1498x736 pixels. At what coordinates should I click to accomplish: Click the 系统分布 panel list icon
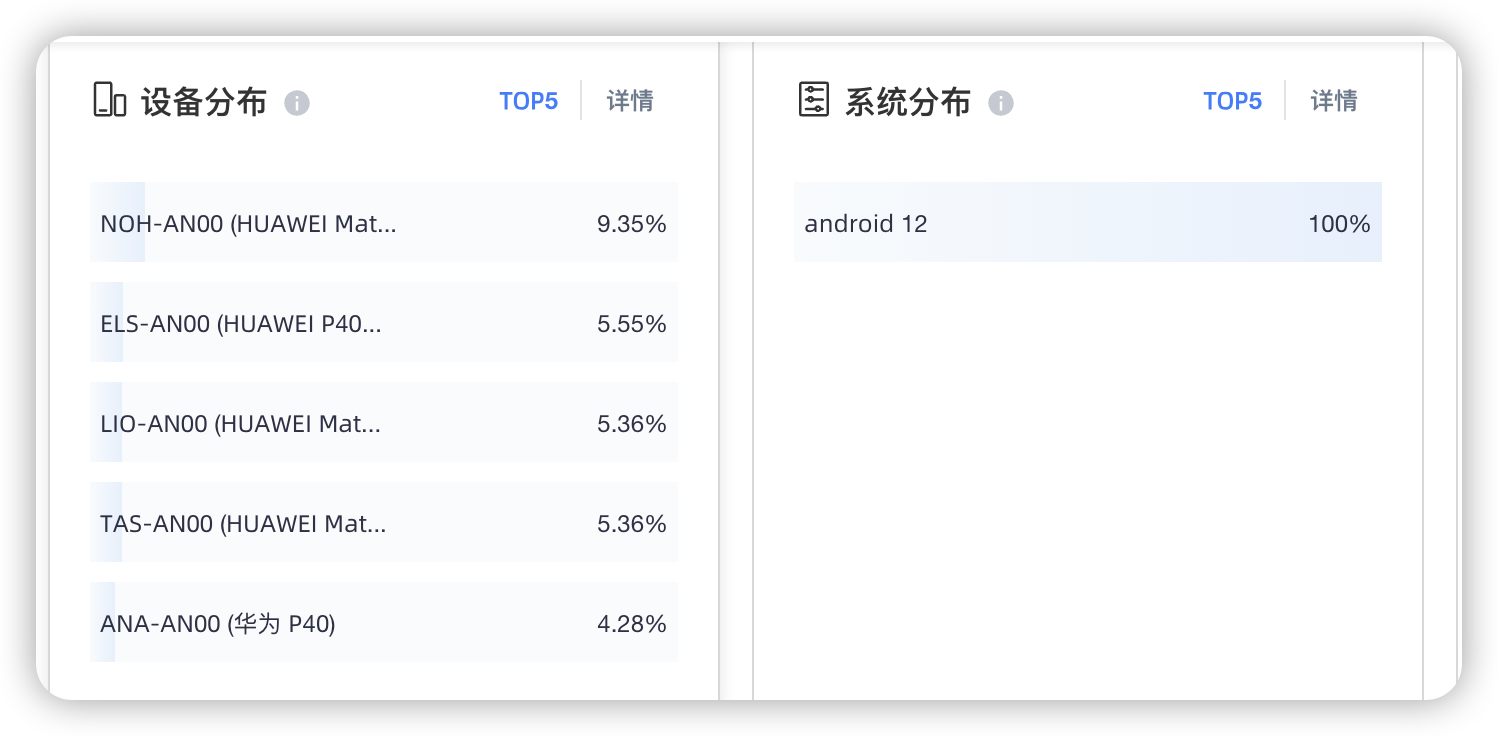pyautogui.click(x=814, y=100)
